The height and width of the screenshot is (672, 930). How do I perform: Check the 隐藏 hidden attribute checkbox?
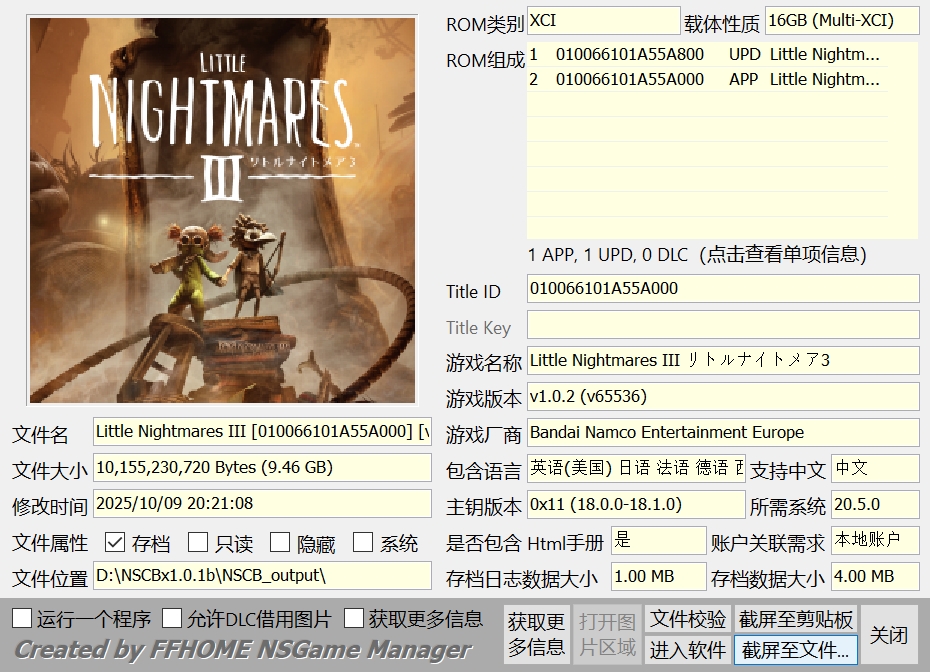coord(280,543)
